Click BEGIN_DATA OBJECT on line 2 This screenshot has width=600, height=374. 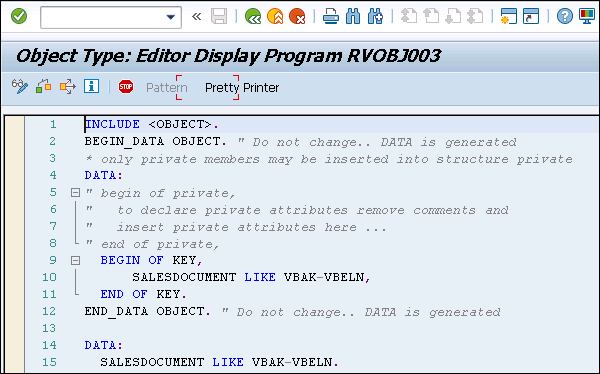tap(152, 141)
